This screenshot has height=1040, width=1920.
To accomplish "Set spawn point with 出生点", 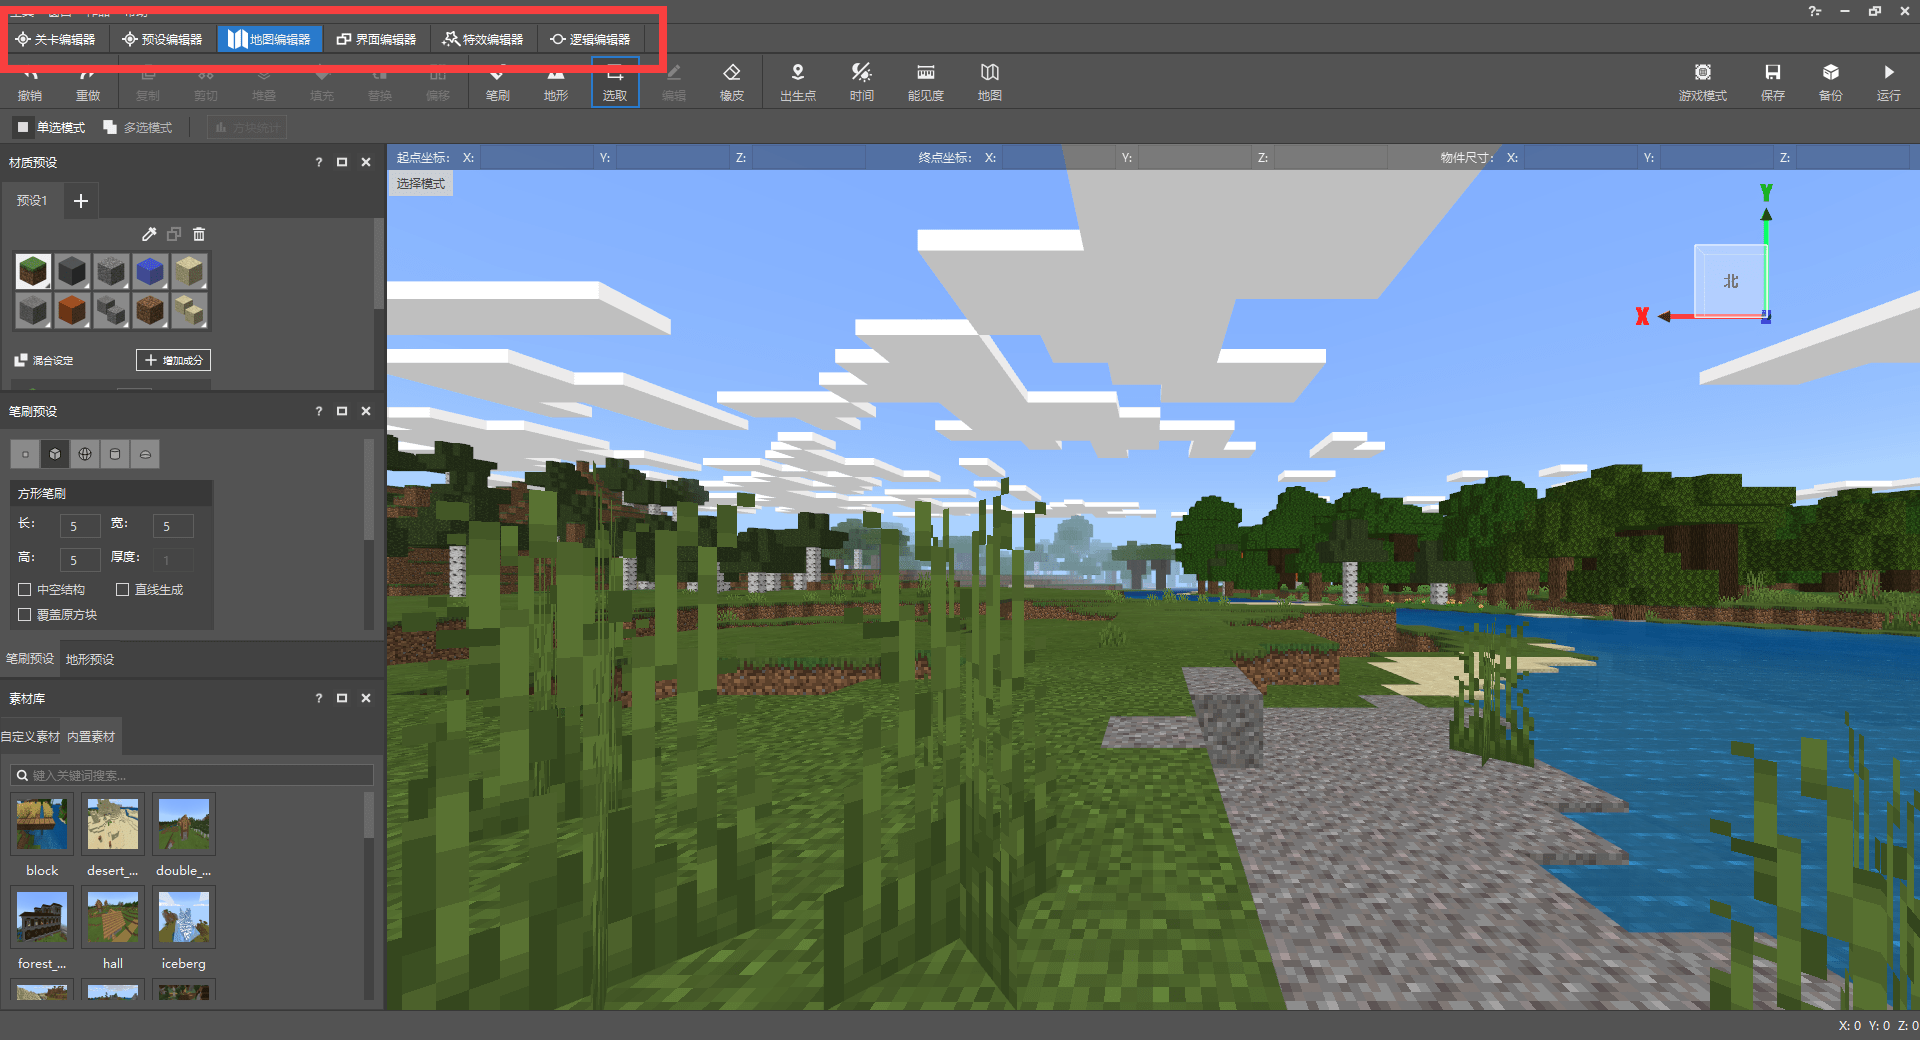I will pyautogui.click(x=798, y=82).
